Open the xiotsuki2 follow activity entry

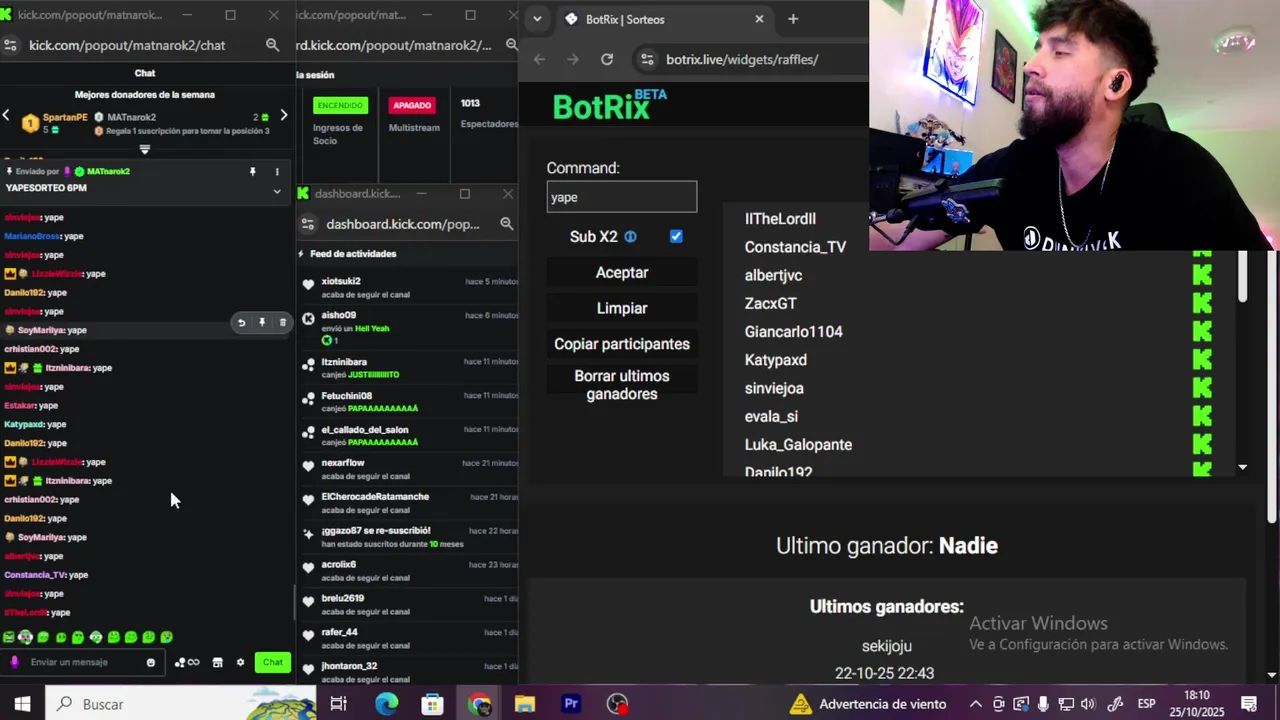pos(409,287)
